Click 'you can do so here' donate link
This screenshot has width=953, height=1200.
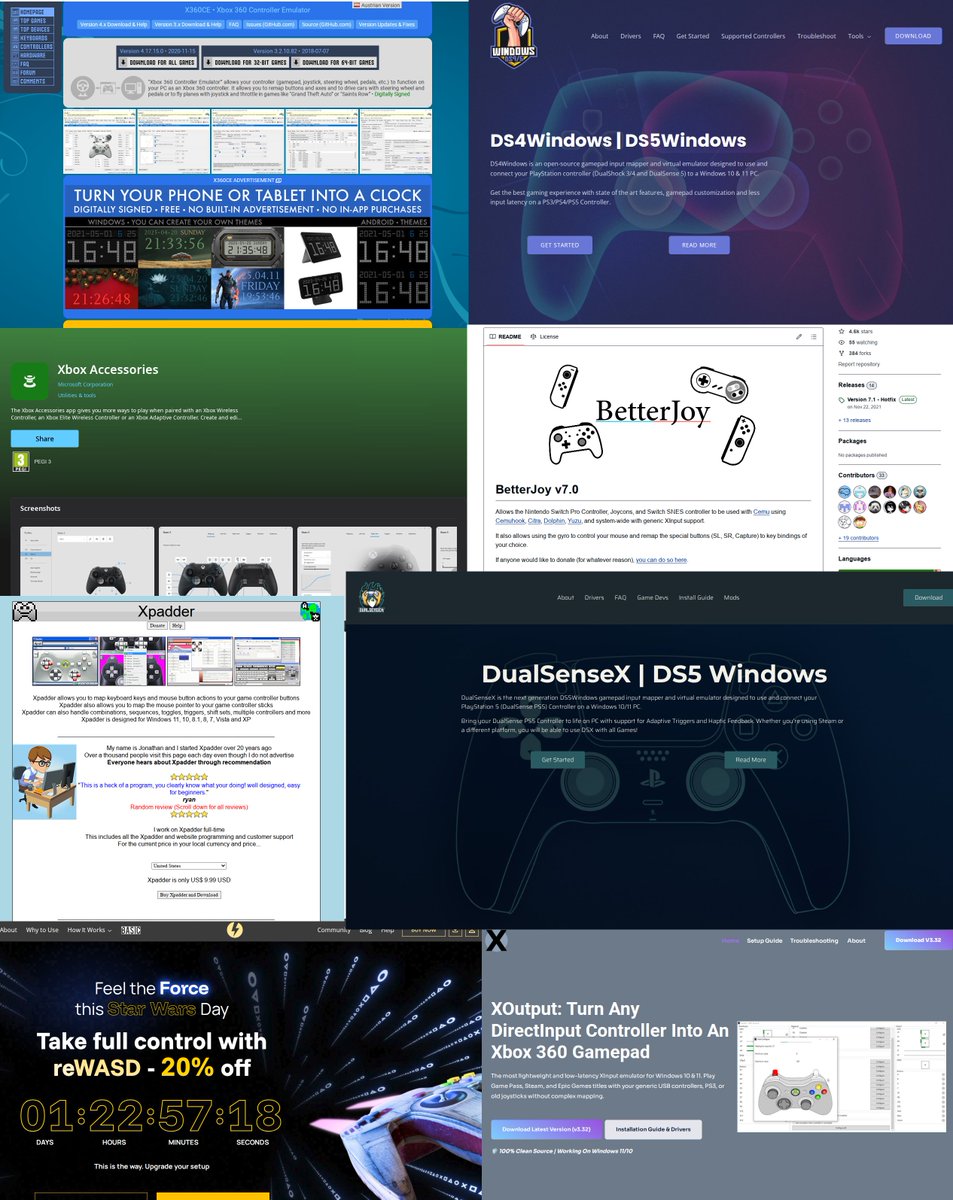pyautogui.click(x=661, y=560)
